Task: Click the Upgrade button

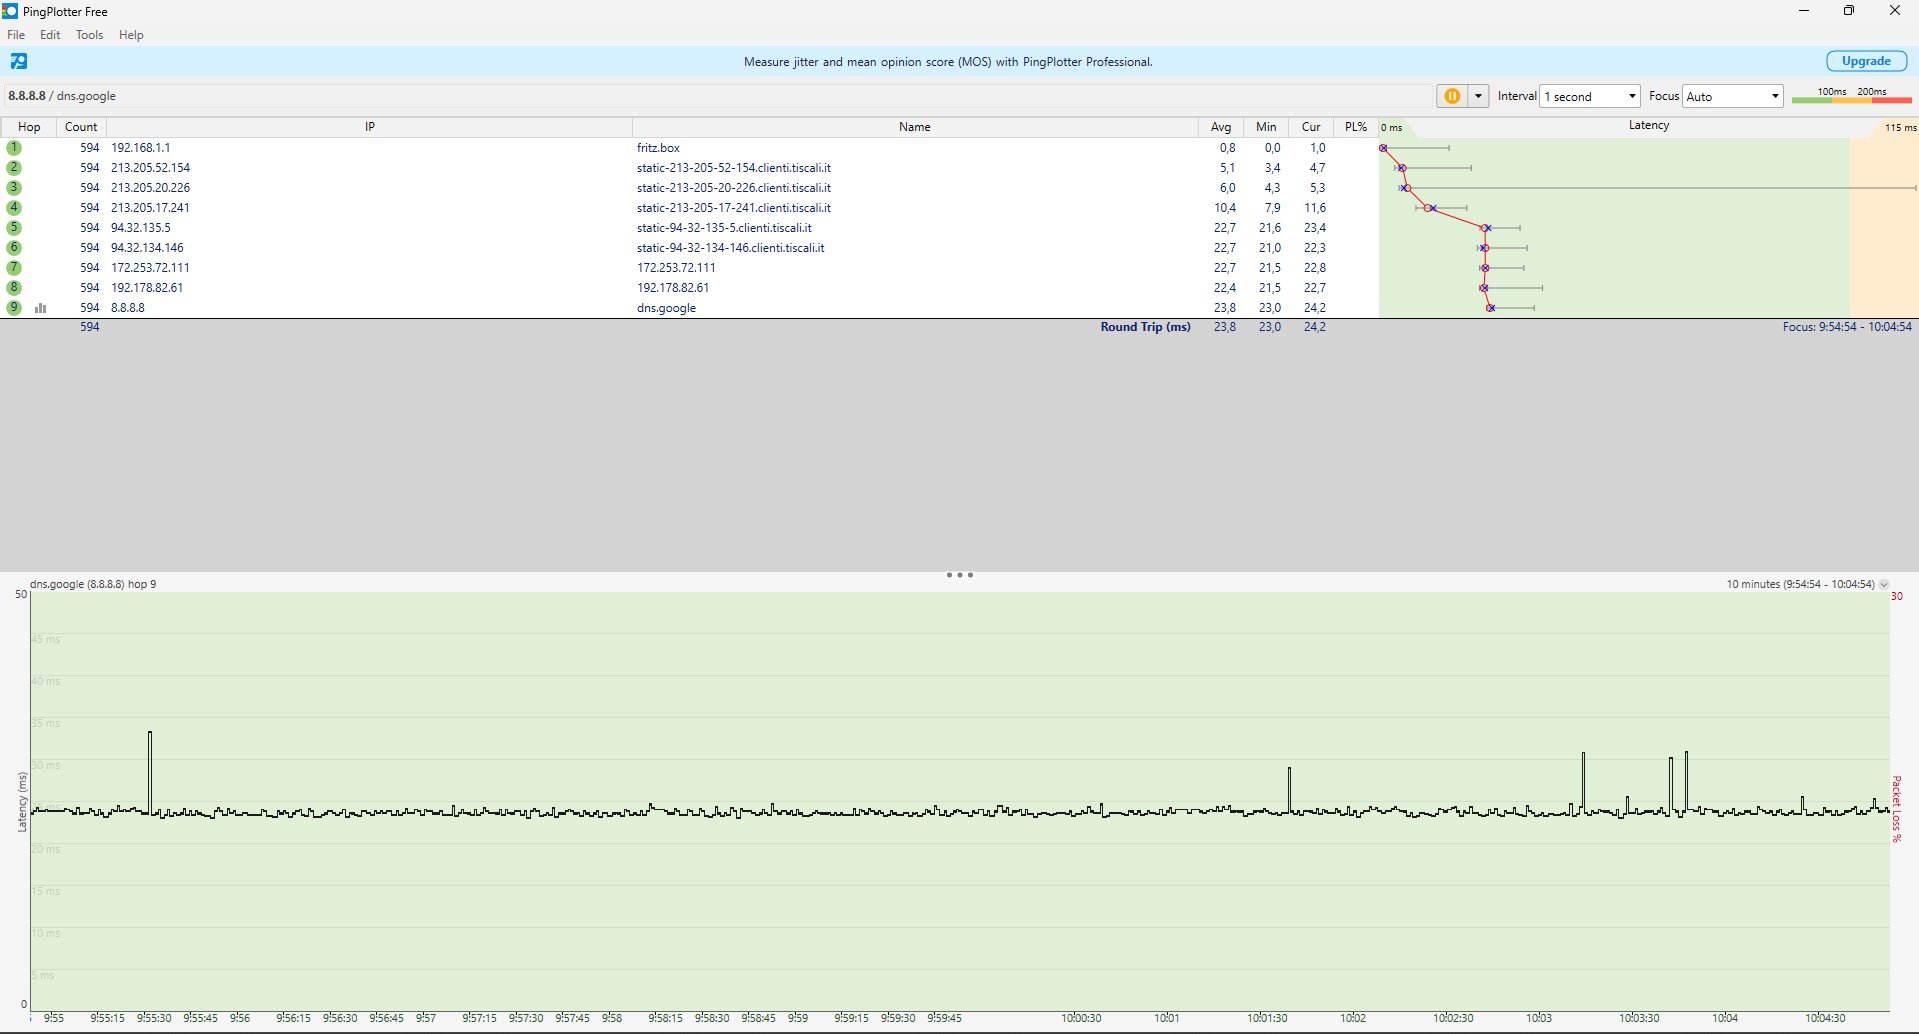Action: point(1865,61)
